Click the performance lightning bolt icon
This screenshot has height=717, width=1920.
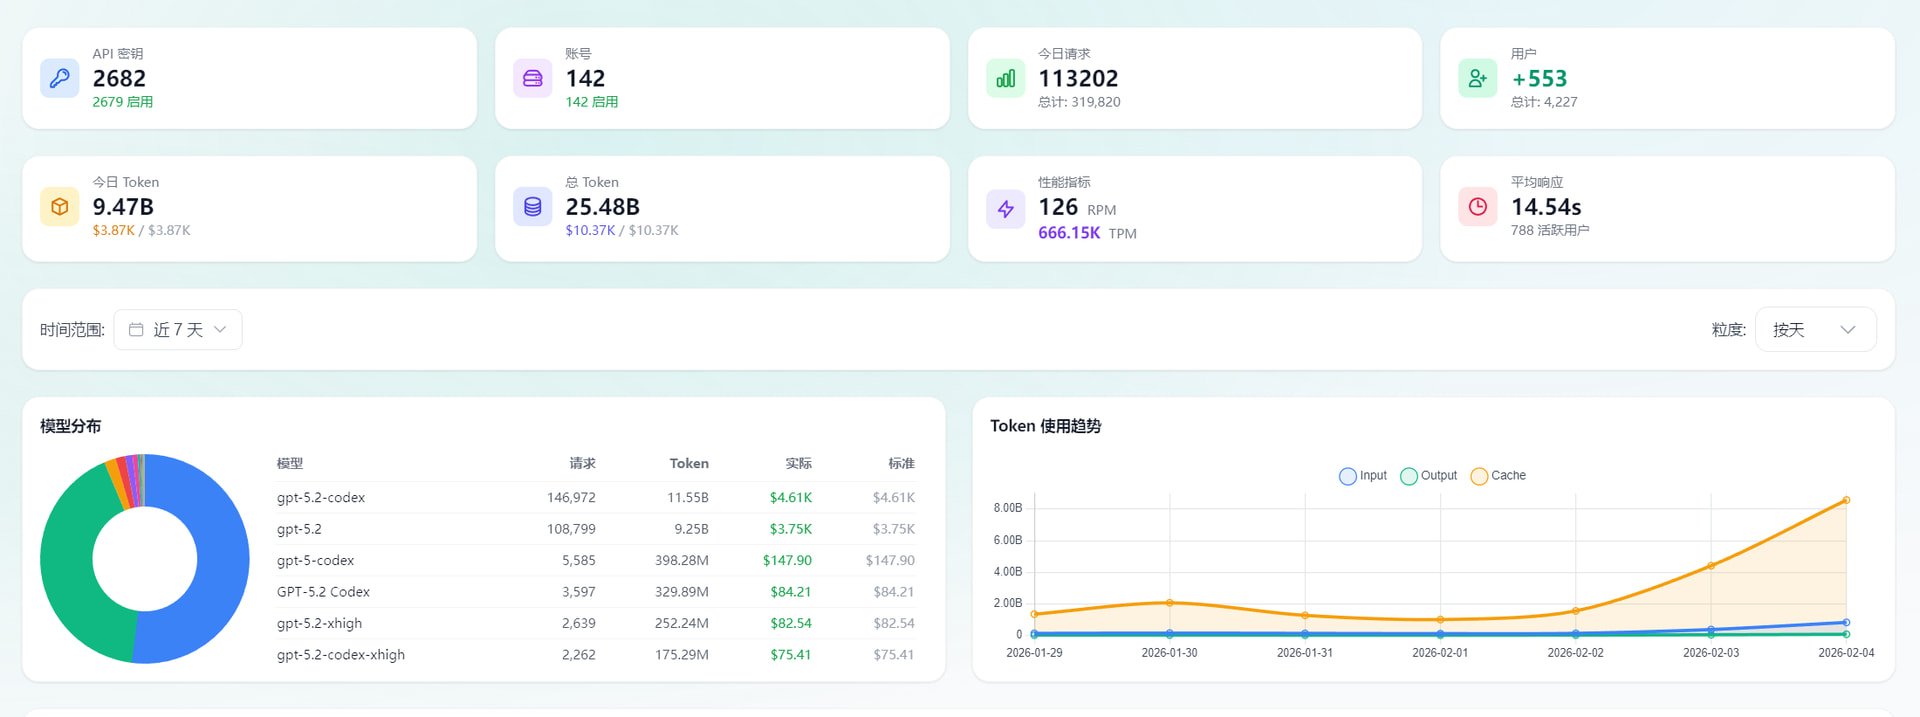coord(1006,209)
